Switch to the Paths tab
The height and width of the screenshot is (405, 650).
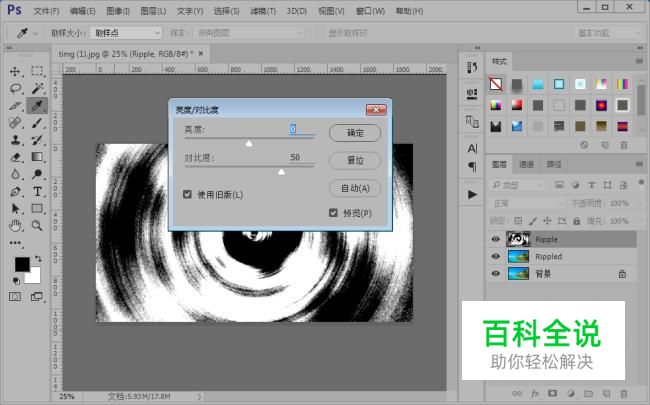tap(554, 165)
